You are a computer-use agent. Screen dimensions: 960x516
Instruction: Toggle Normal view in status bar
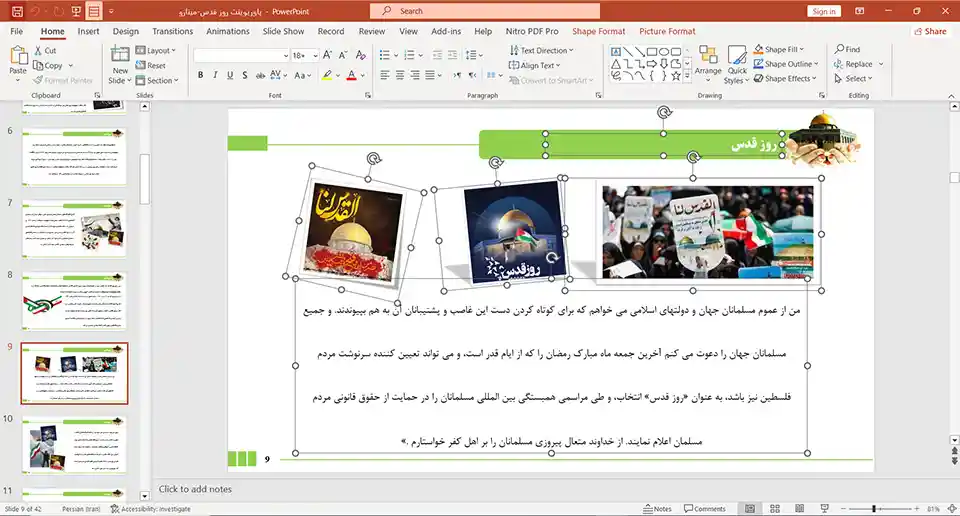pos(750,509)
